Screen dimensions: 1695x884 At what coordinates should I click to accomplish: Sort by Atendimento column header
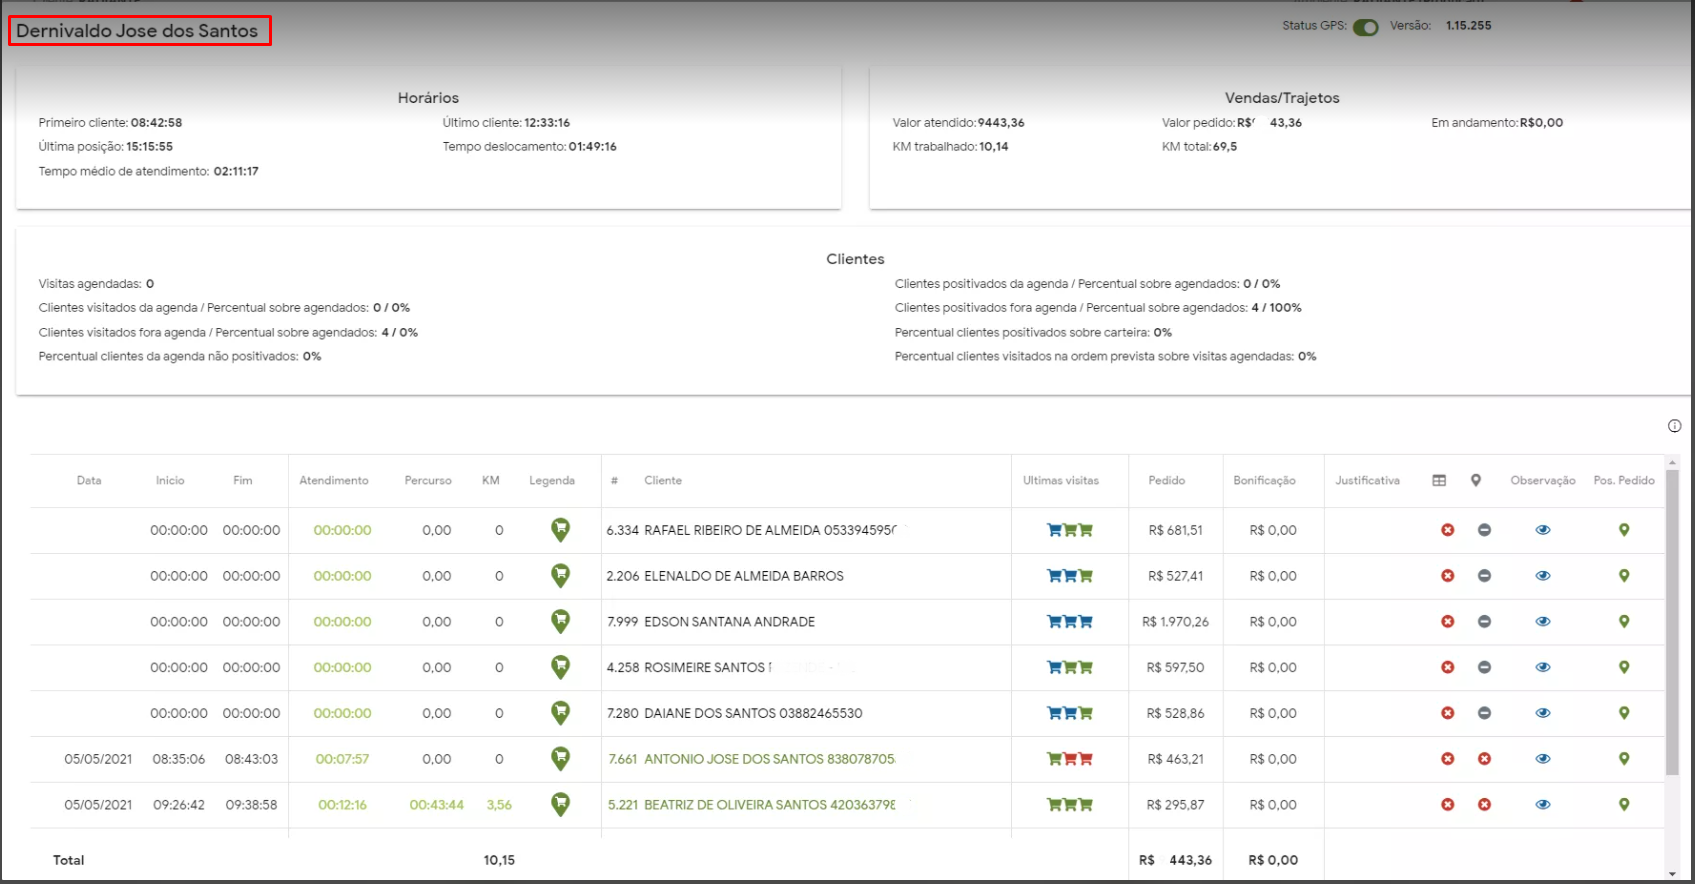[333, 481]
